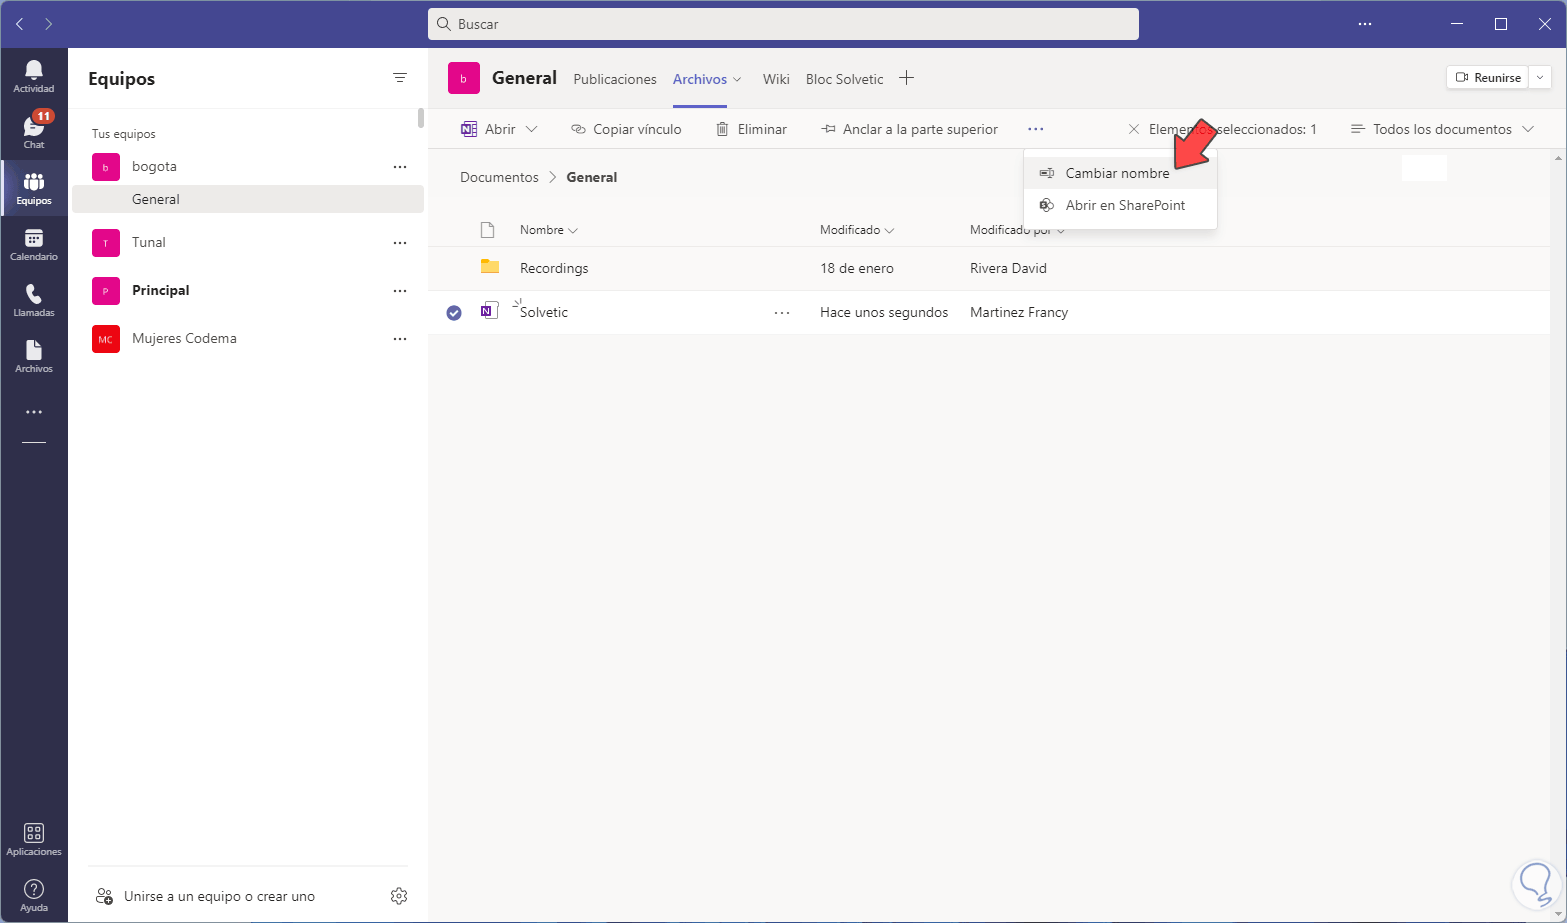Start a meeting with Reunirse
The image size is (1567, 923).
coord(1487,77)
